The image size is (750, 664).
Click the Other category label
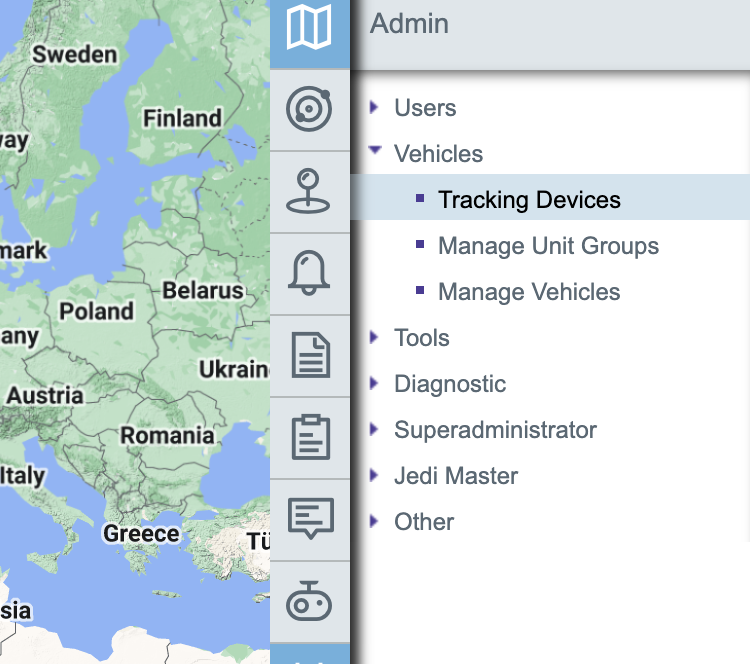click(424, 522)
